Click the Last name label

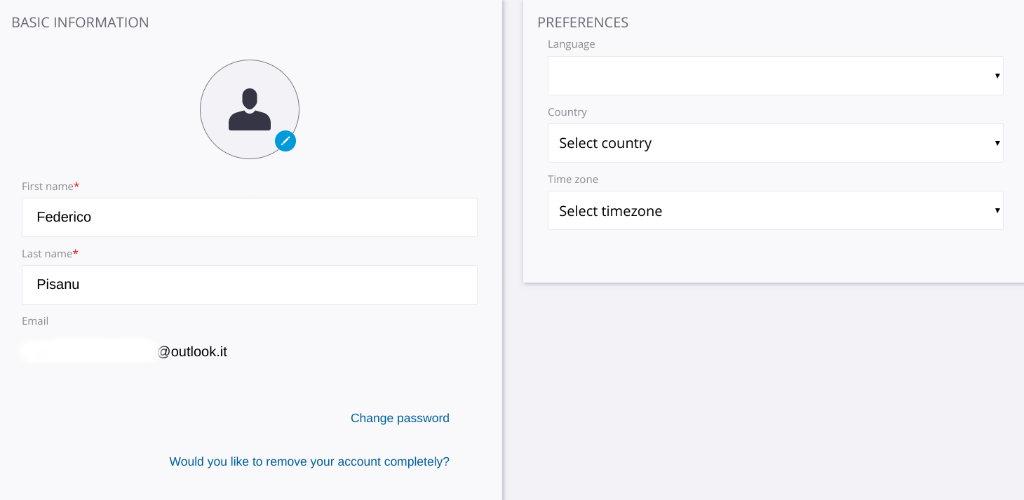50,253
